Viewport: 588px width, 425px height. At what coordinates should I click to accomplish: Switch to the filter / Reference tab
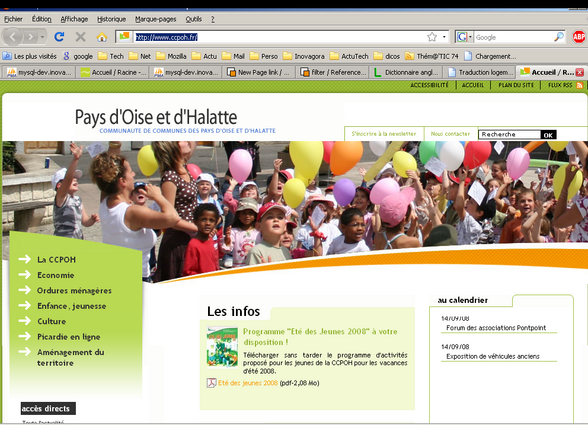332,72
